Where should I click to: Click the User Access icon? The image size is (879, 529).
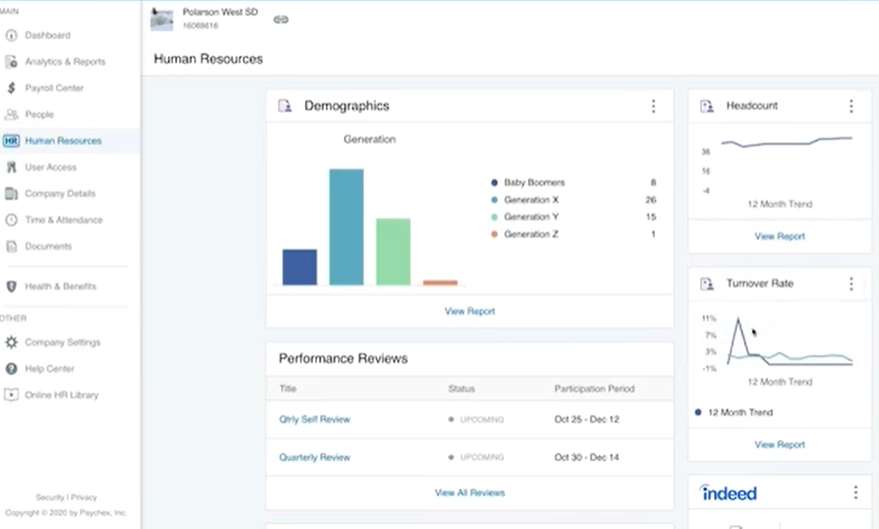(x=11, y=167)
